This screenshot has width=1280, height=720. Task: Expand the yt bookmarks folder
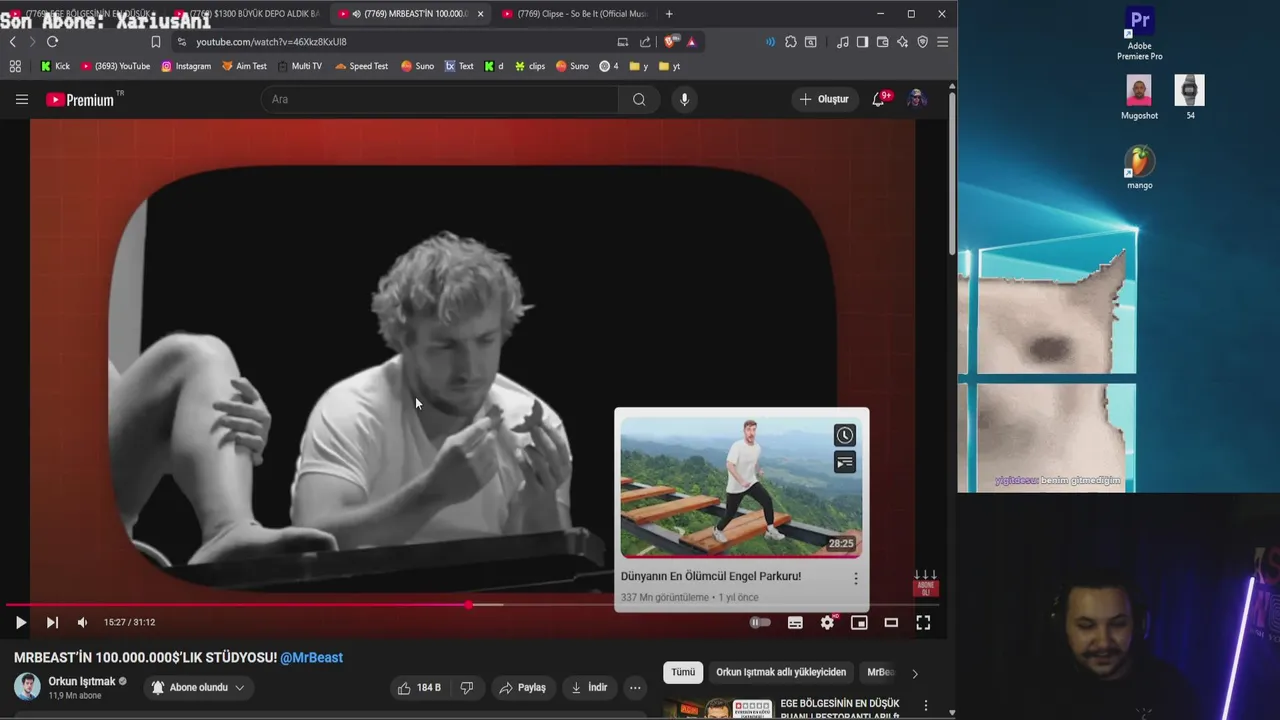pos(670,66)
